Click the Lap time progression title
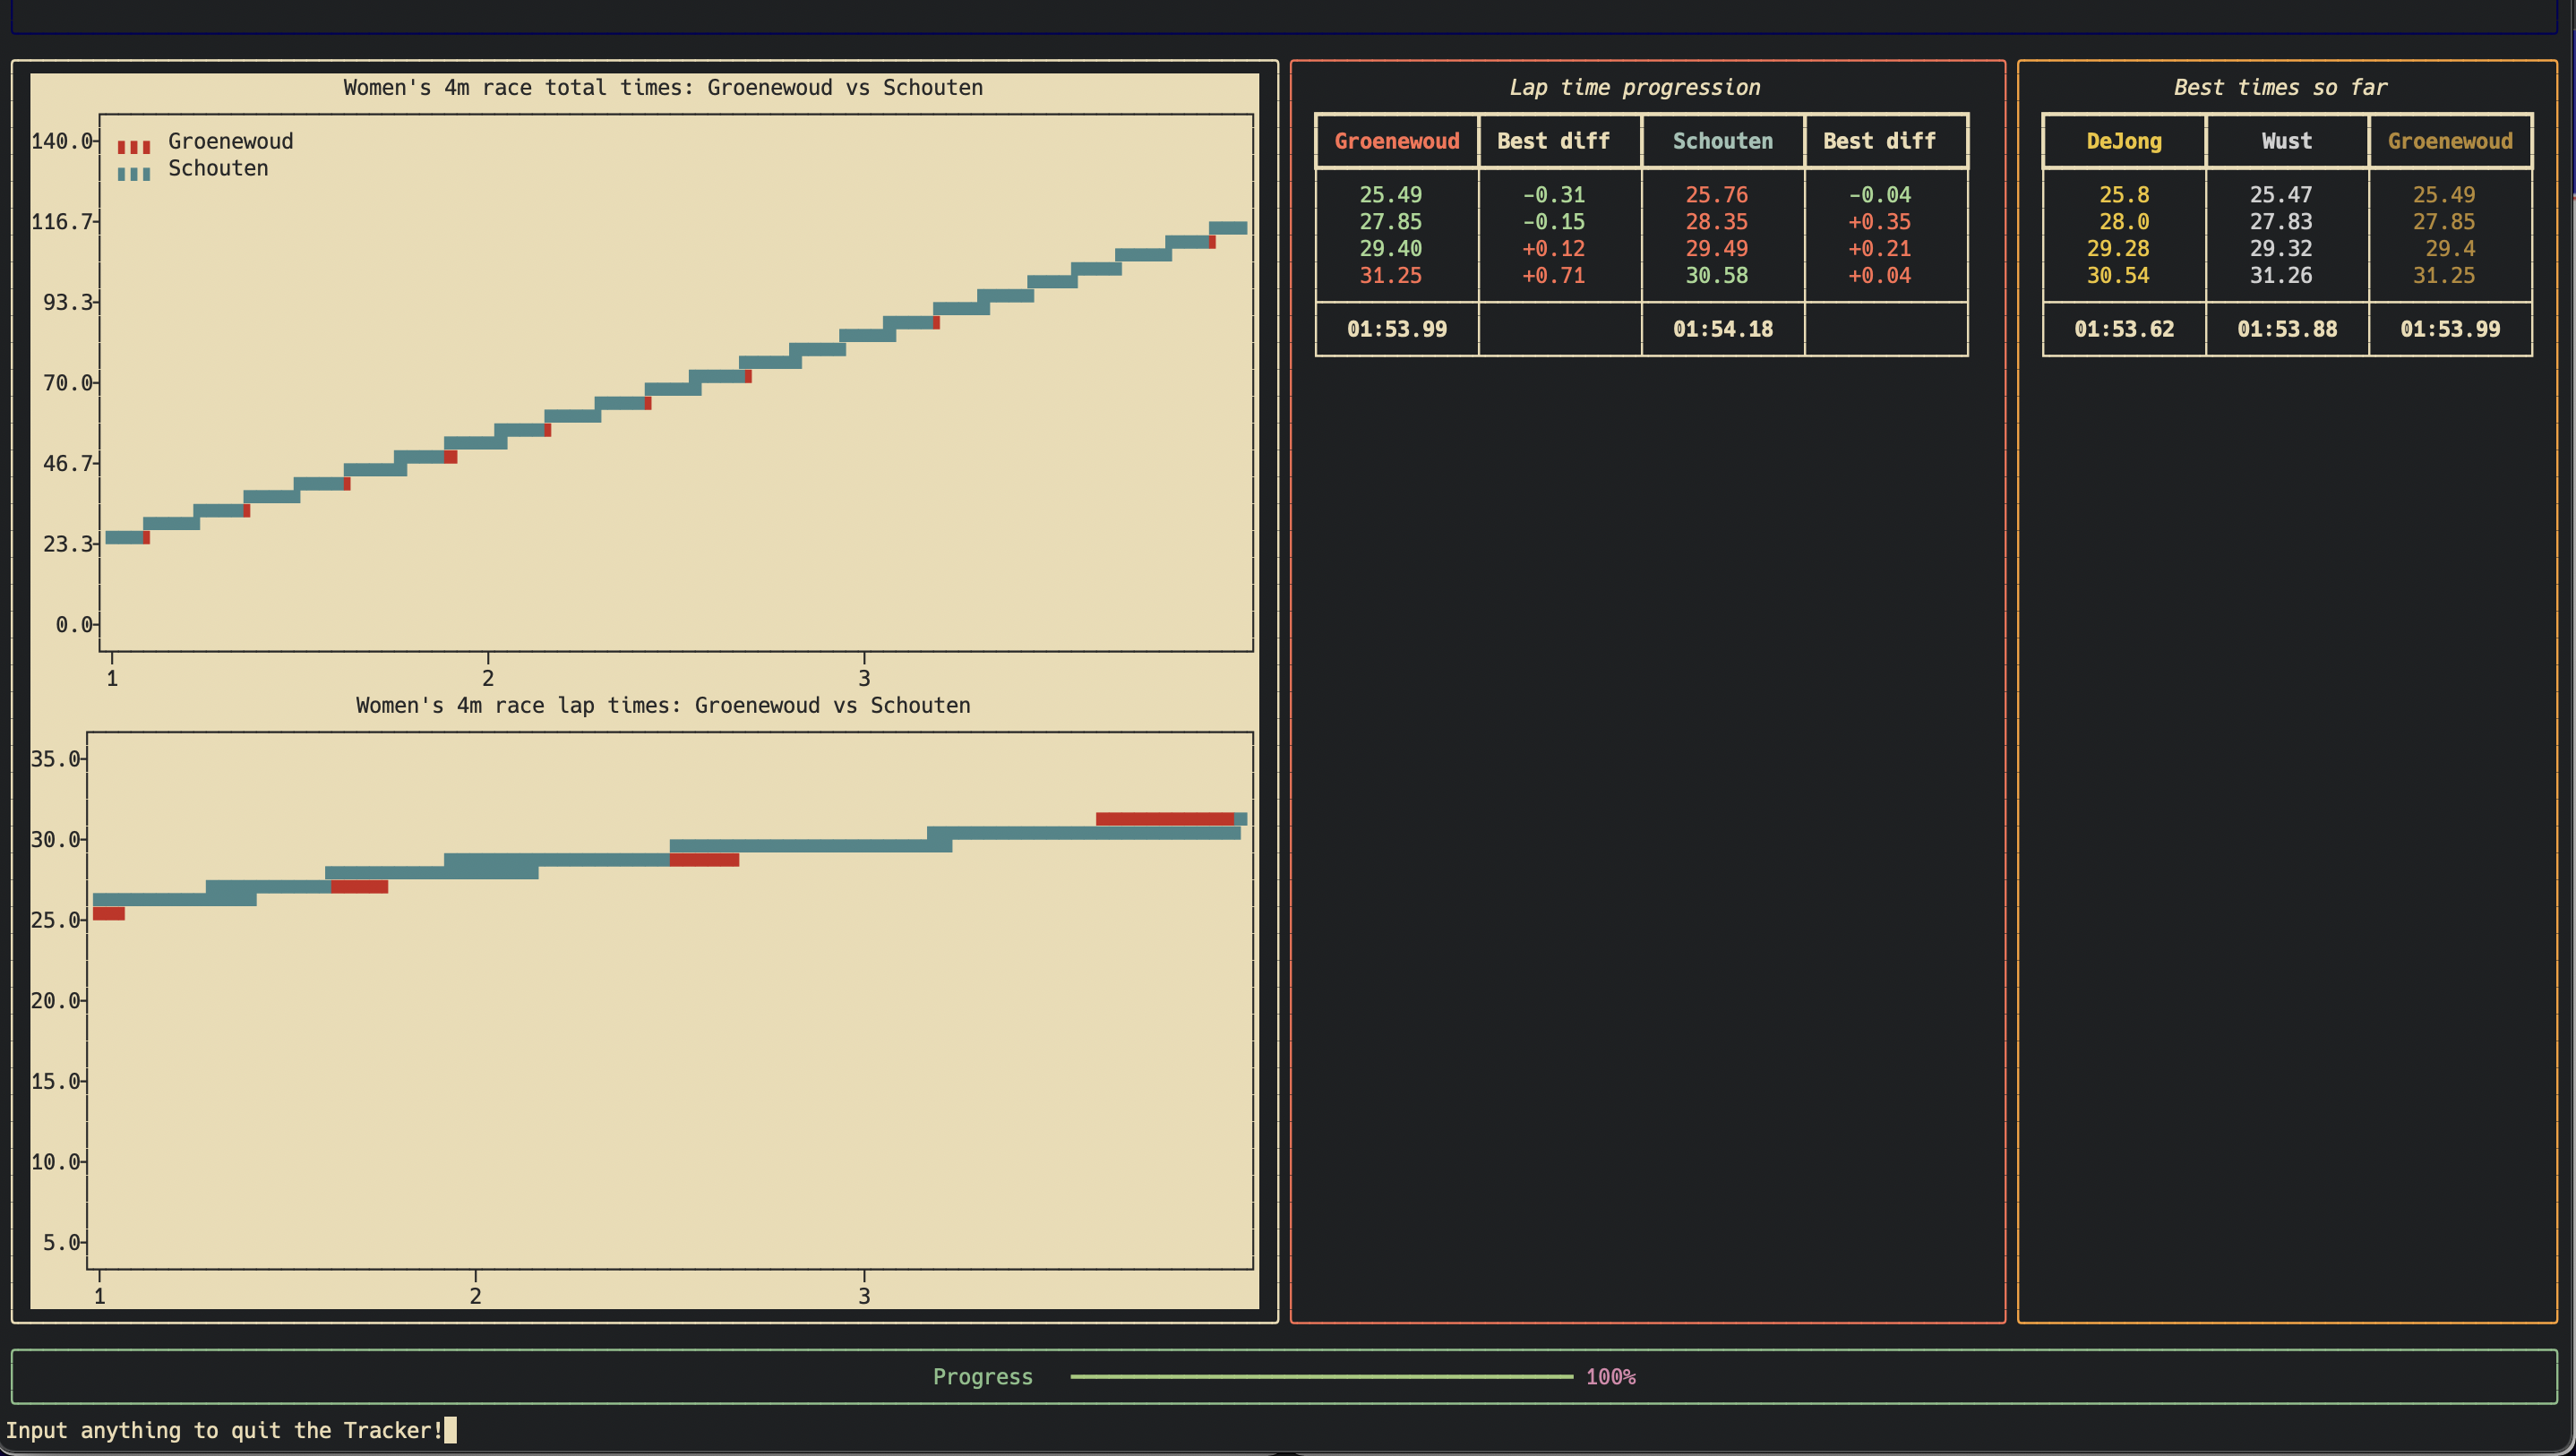The width and height of the screenshot is (2576, 1456). pos(1634,88)
